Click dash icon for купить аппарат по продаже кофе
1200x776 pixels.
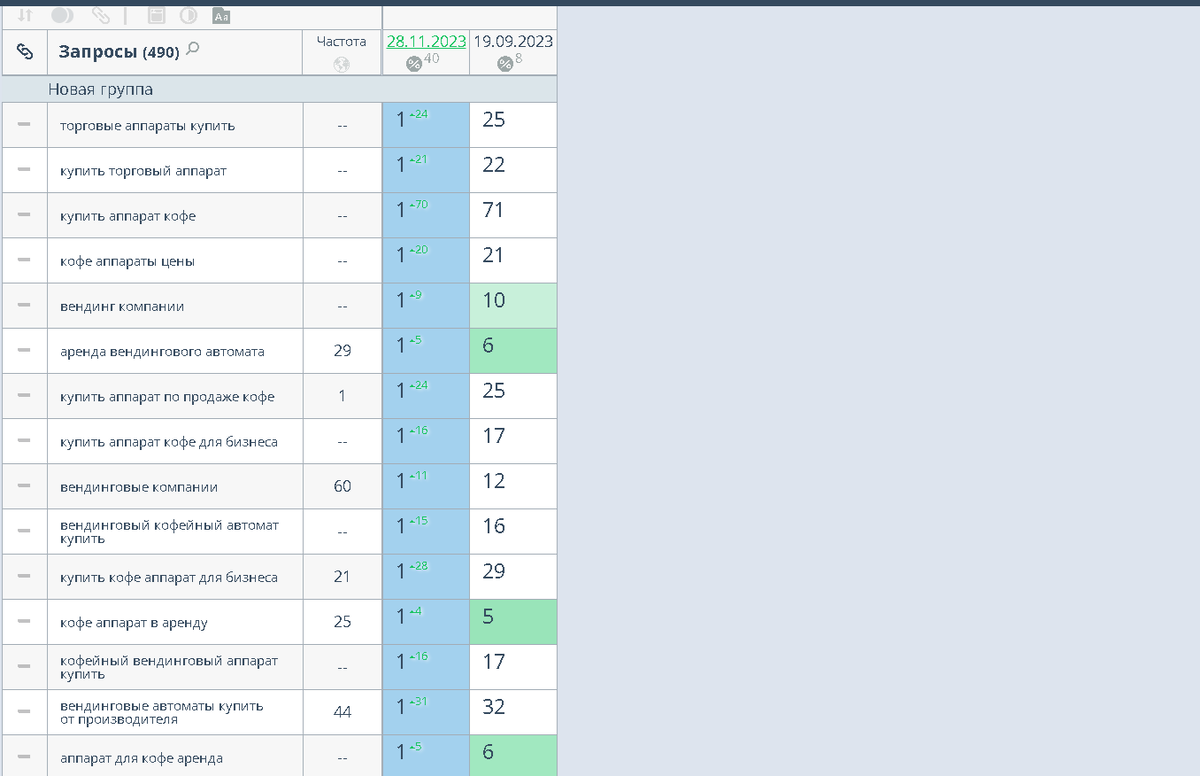(x=24, y=396)
